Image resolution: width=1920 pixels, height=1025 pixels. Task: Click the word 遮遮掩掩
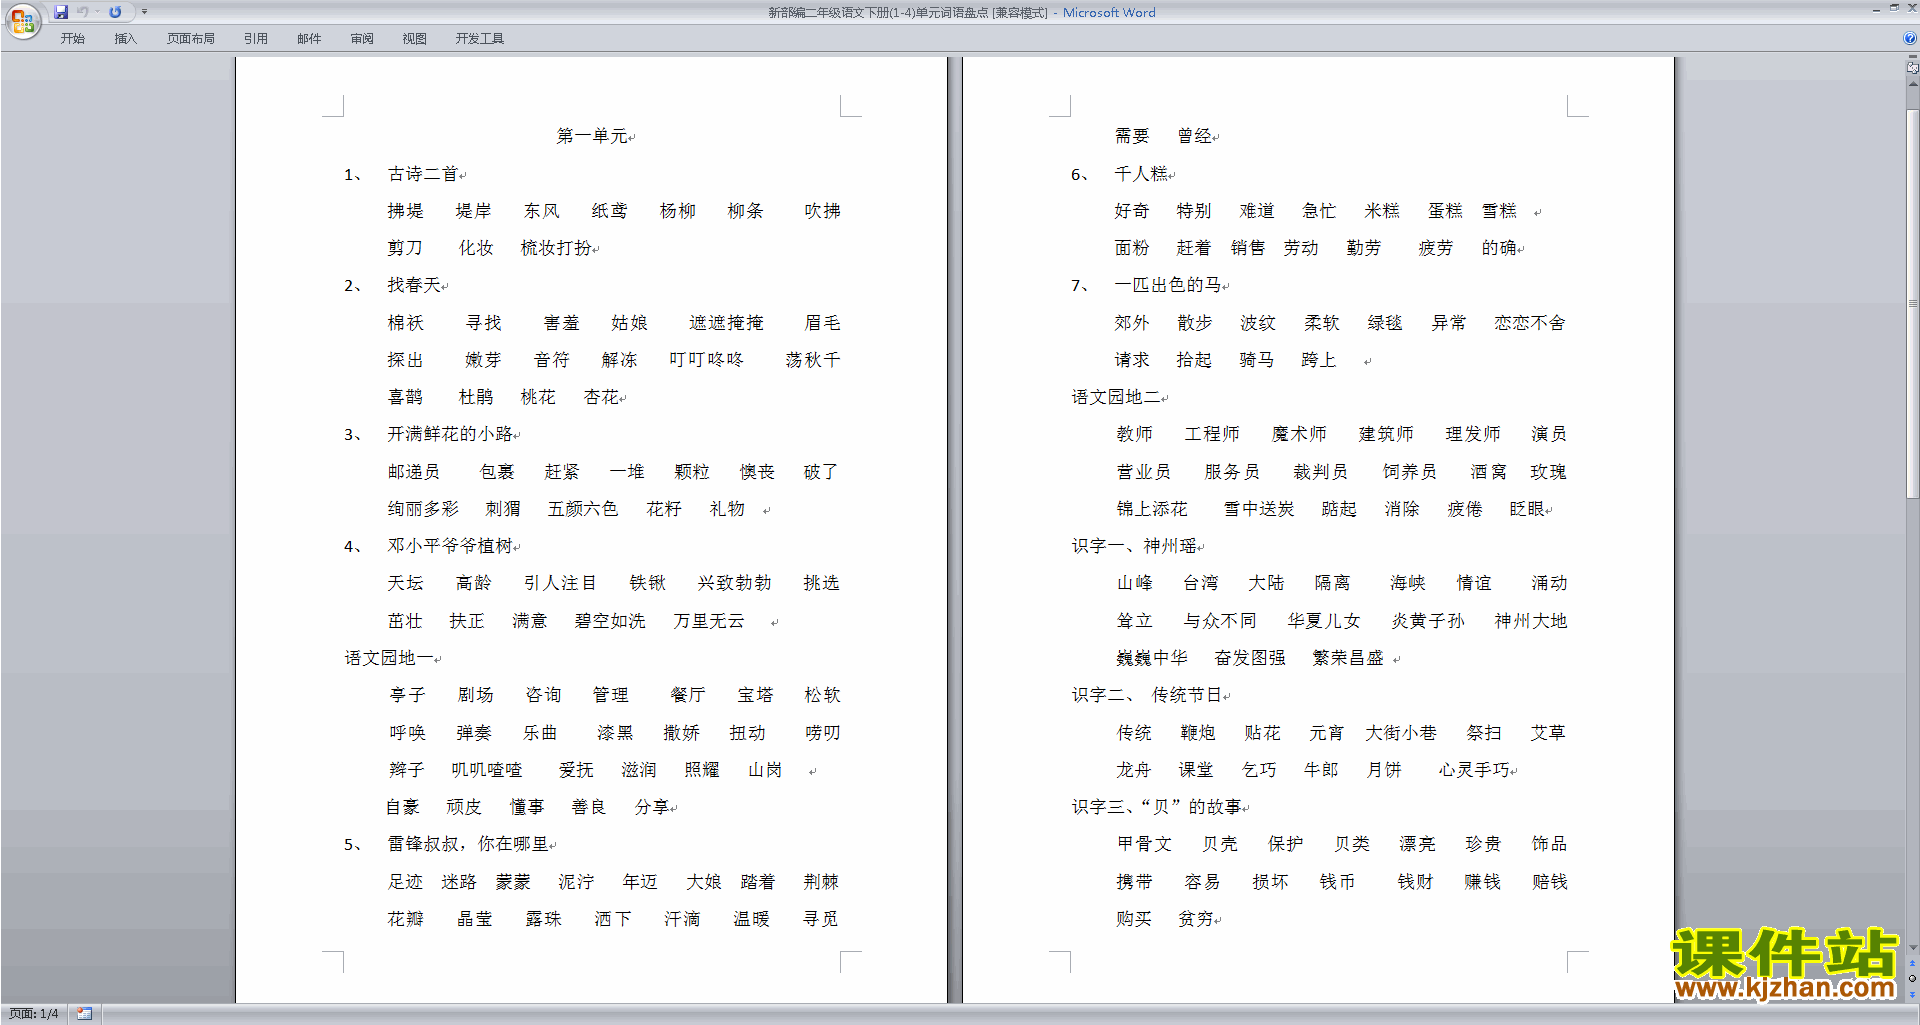[726, 323]
